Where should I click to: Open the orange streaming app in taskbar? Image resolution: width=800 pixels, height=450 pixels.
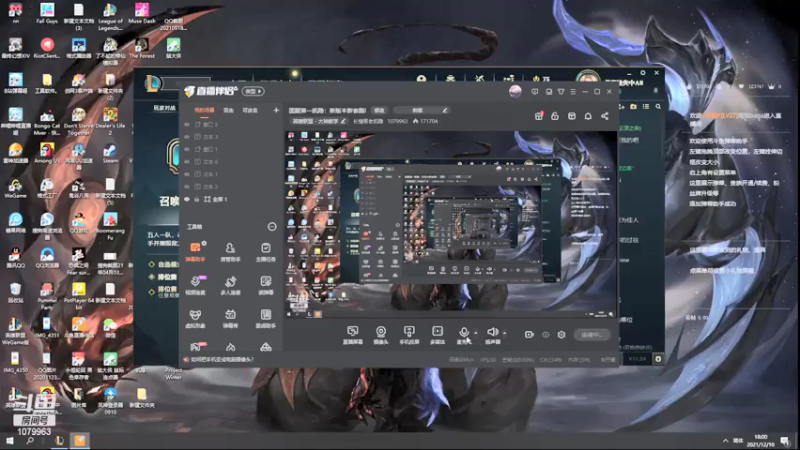coord(80,440)
